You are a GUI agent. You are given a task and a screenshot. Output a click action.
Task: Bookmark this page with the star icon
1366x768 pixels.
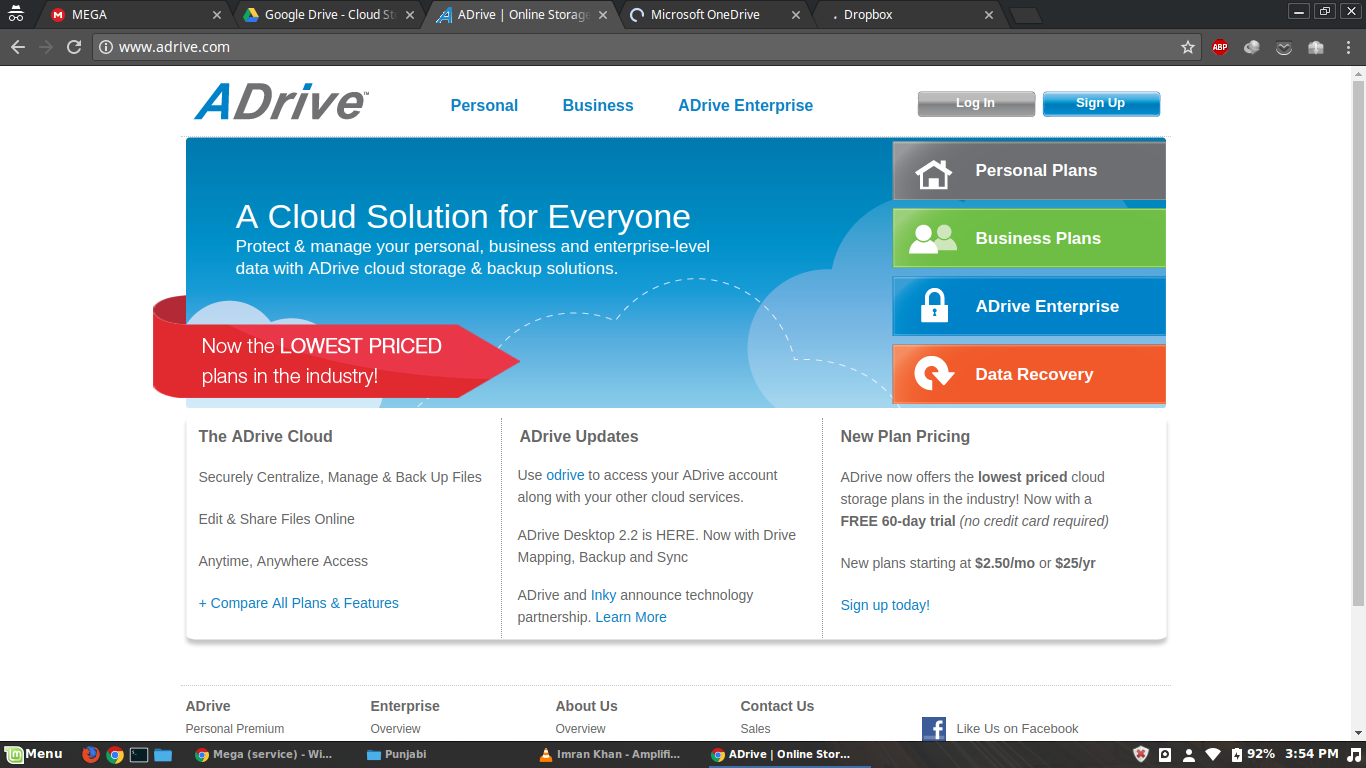point(1188,47)
